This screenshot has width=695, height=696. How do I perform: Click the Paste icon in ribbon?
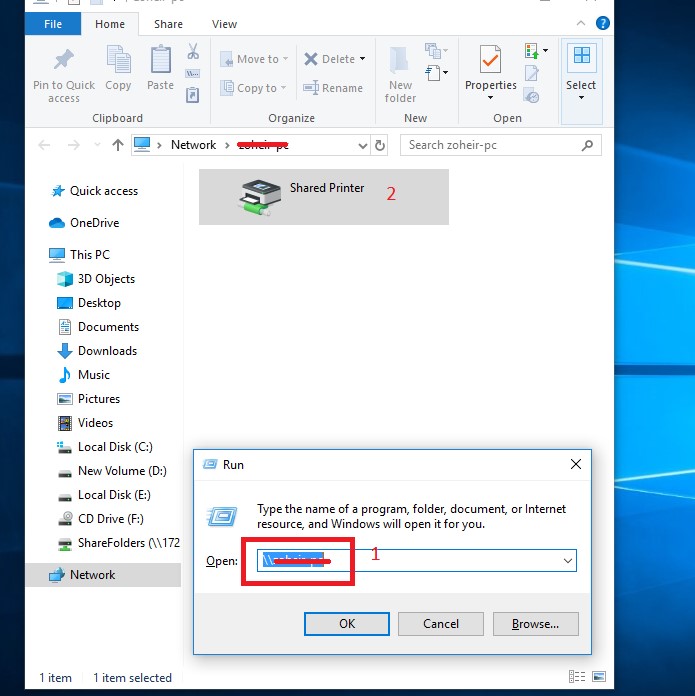pyautogui.click(x=160, y=61)
